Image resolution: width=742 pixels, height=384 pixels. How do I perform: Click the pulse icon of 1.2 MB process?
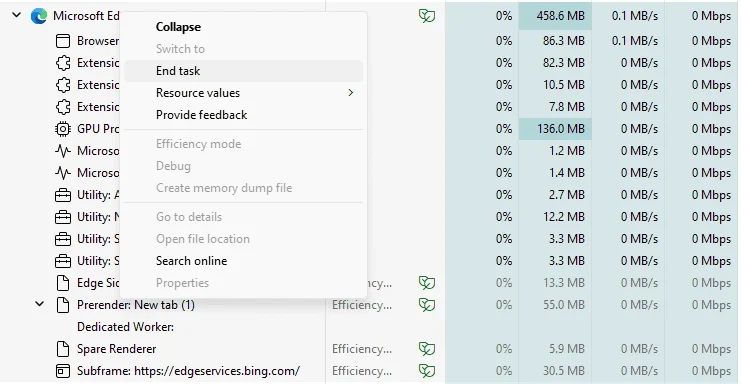[63, 151]
